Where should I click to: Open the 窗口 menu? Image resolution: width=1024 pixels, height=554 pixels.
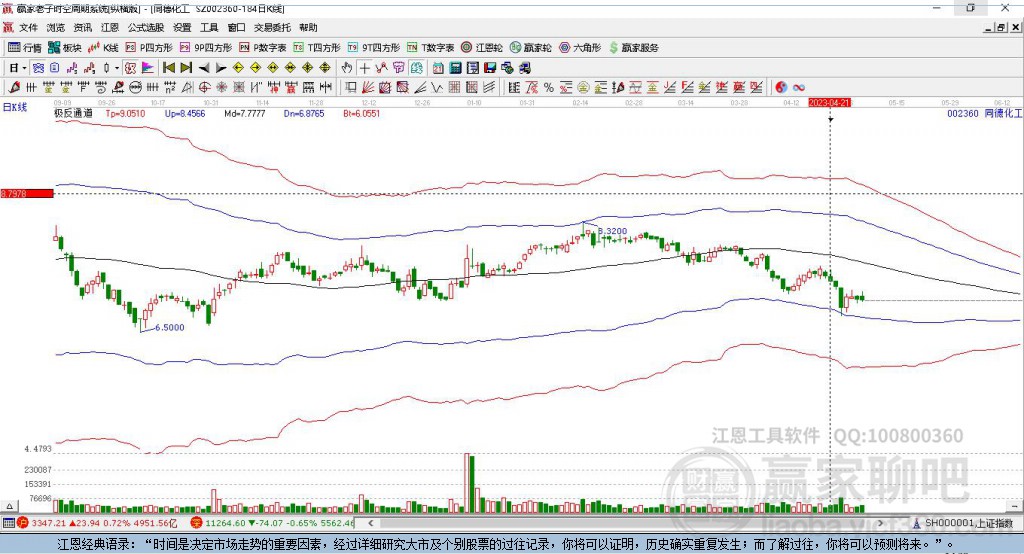[236, 27]
